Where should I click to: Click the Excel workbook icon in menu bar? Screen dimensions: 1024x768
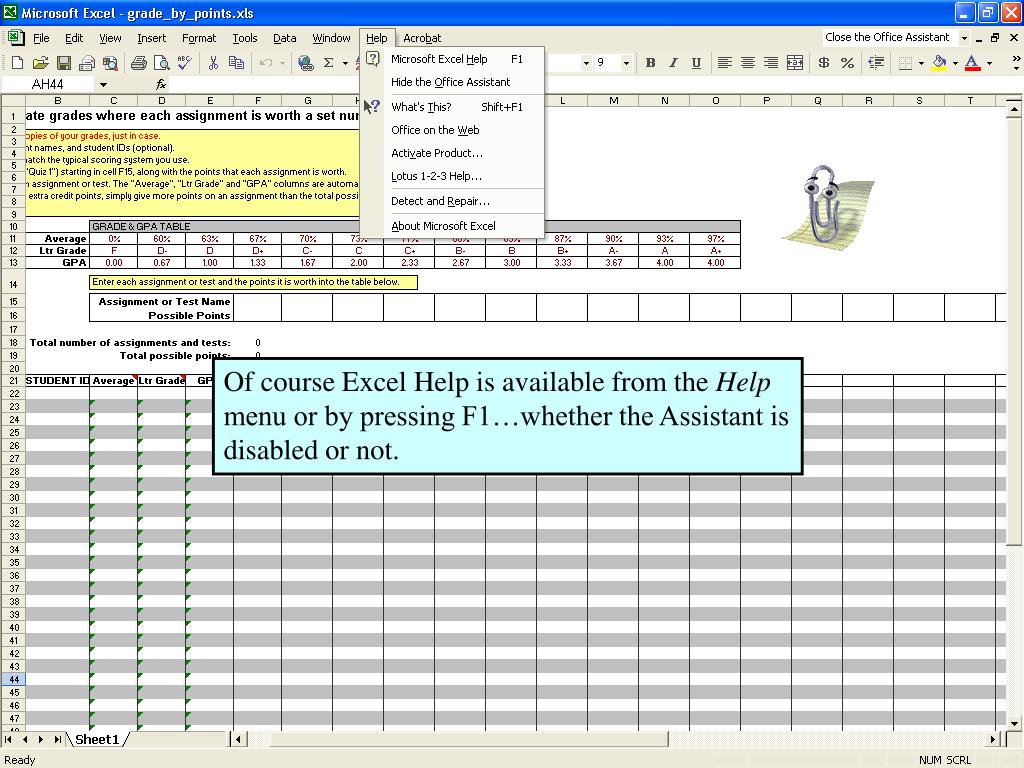16,37
